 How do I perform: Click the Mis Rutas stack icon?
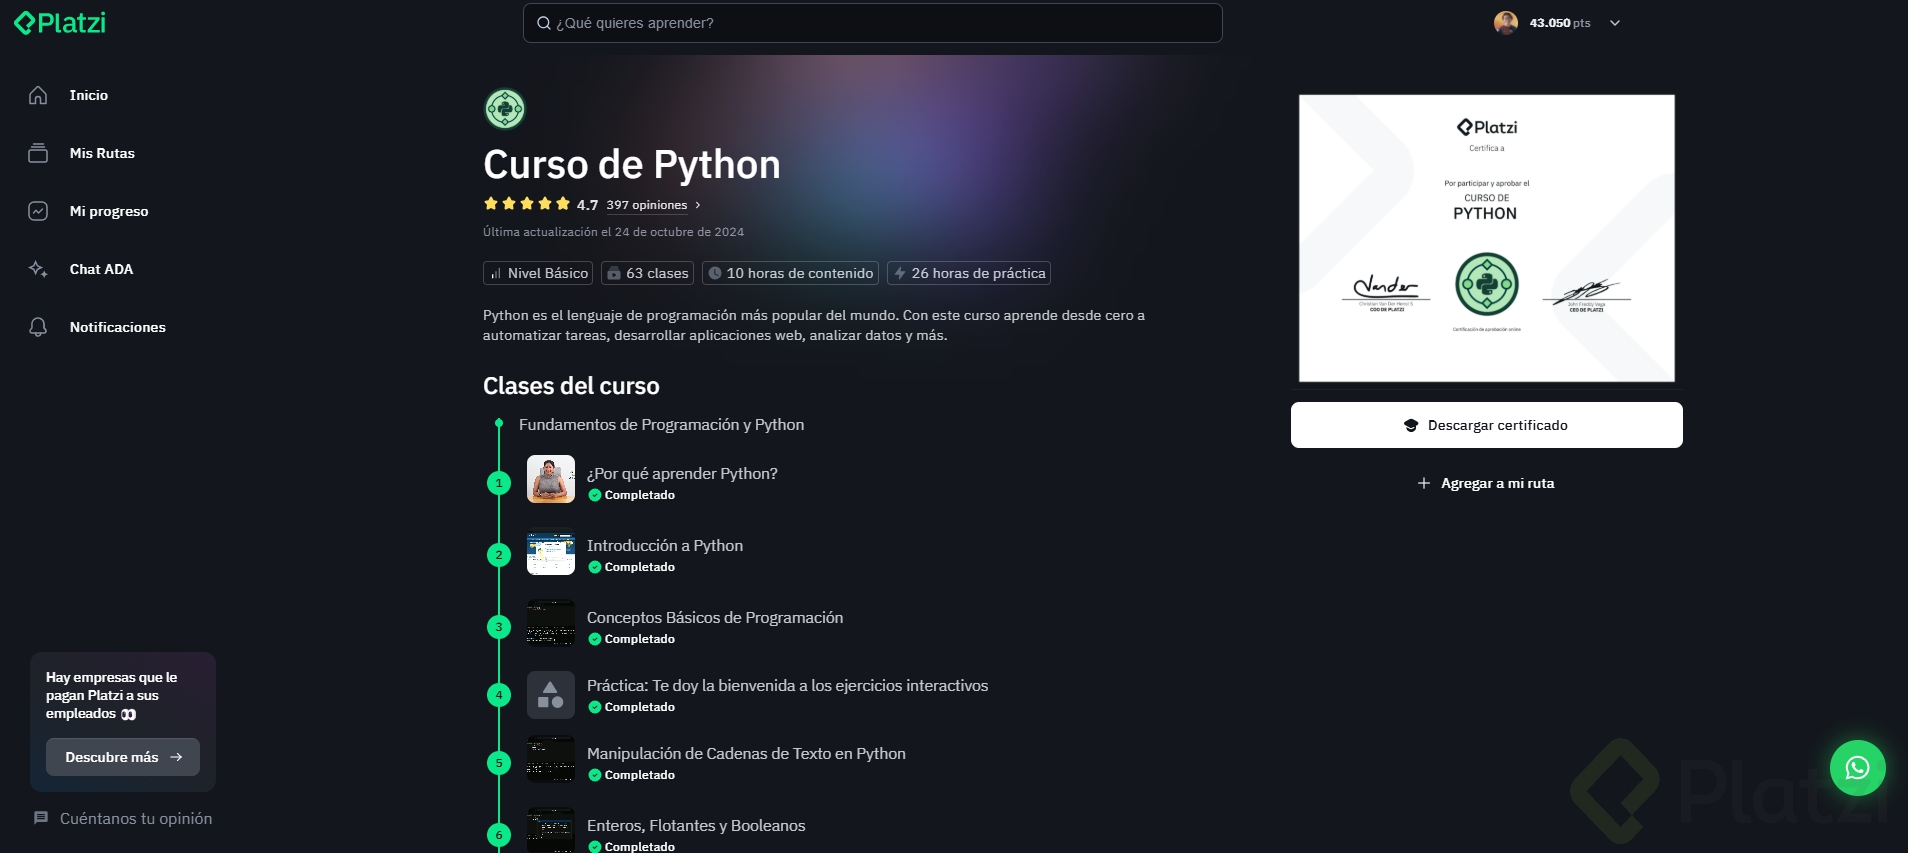(38, 153)
